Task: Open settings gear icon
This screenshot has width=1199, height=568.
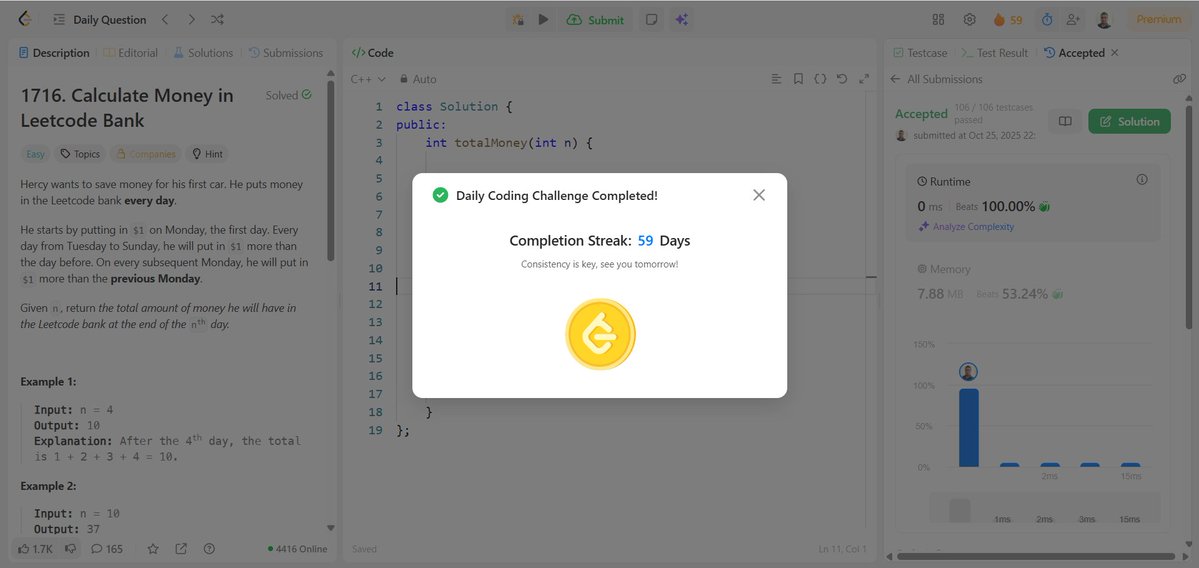Action: point(969,20)
